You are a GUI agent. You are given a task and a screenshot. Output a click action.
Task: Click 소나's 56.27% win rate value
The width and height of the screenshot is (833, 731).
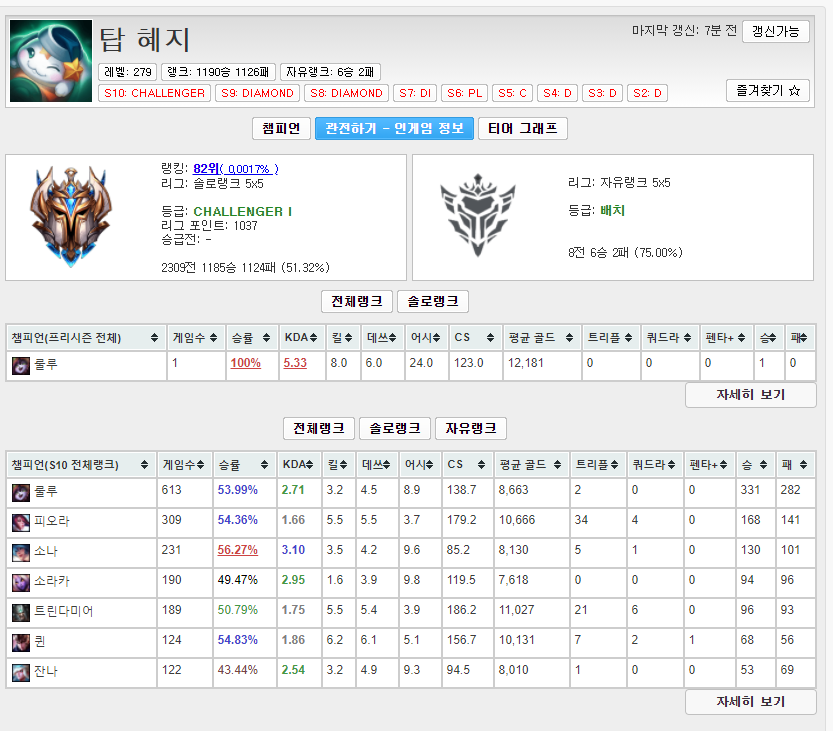click(x=237, y=550)
